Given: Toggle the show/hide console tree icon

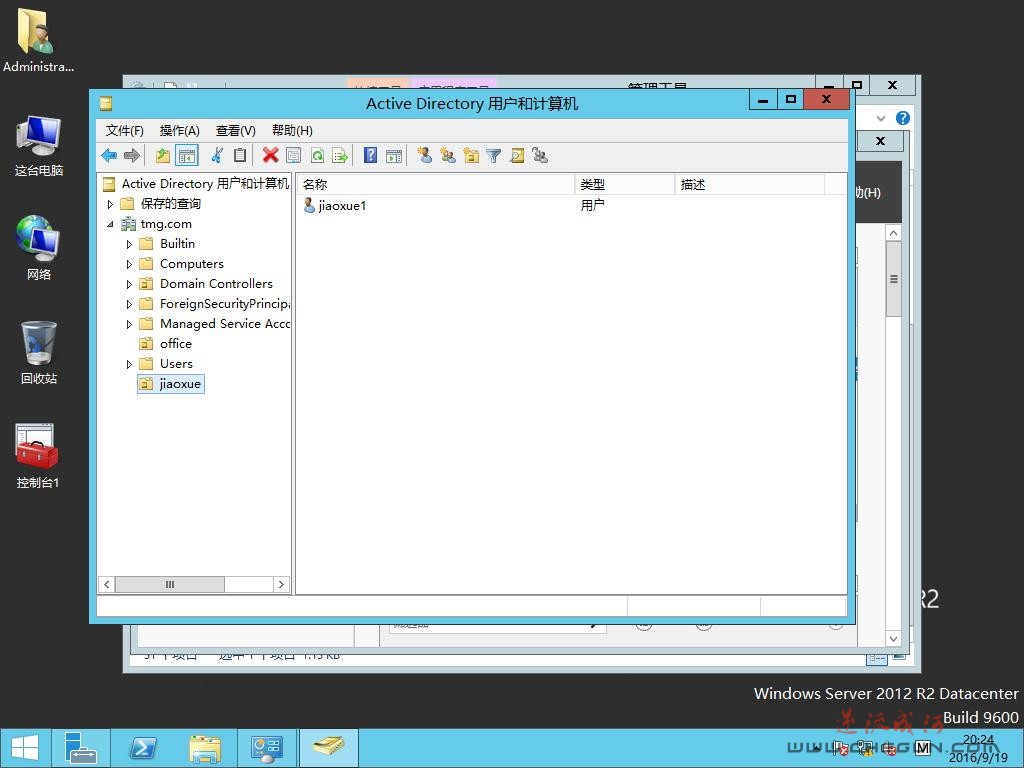Looking at the screenshot, I should pyautogui.click(x=187, y=155).
